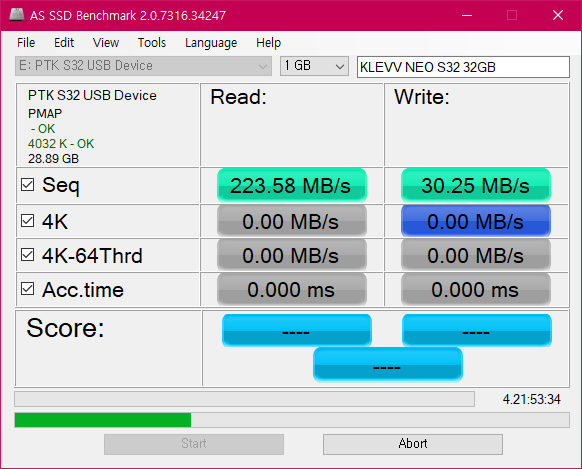The image size is (582, 469).
Task: Click the PTK S32 USB Device name label
Action: (x=92, y=95)
